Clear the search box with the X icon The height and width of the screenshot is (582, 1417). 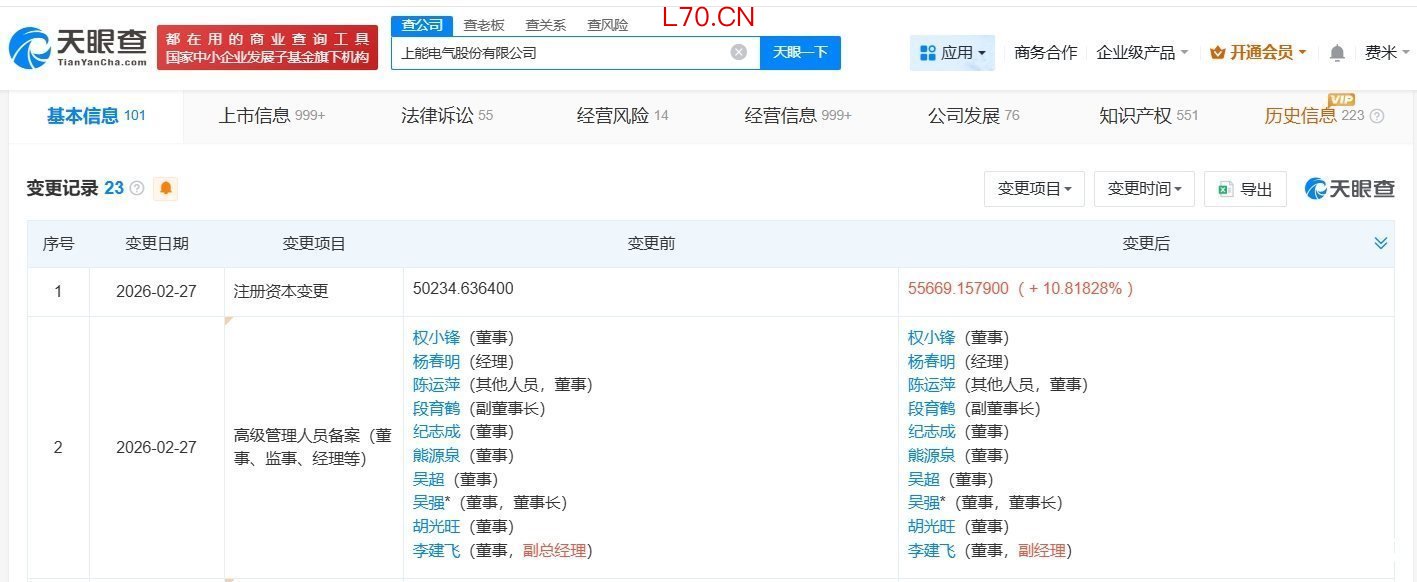739,52
